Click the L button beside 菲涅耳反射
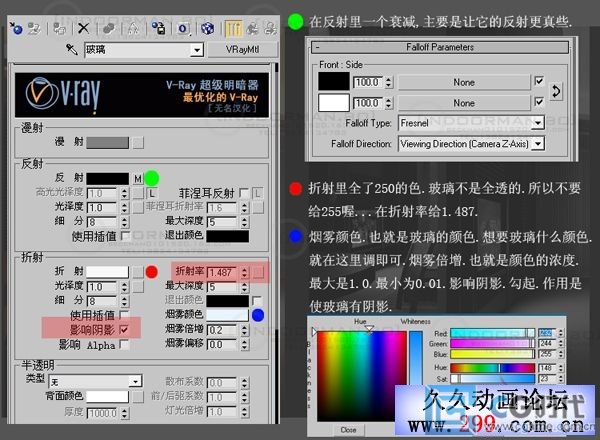Image resolution: width=600 pixels, height=440 pixels. point(258,193)
